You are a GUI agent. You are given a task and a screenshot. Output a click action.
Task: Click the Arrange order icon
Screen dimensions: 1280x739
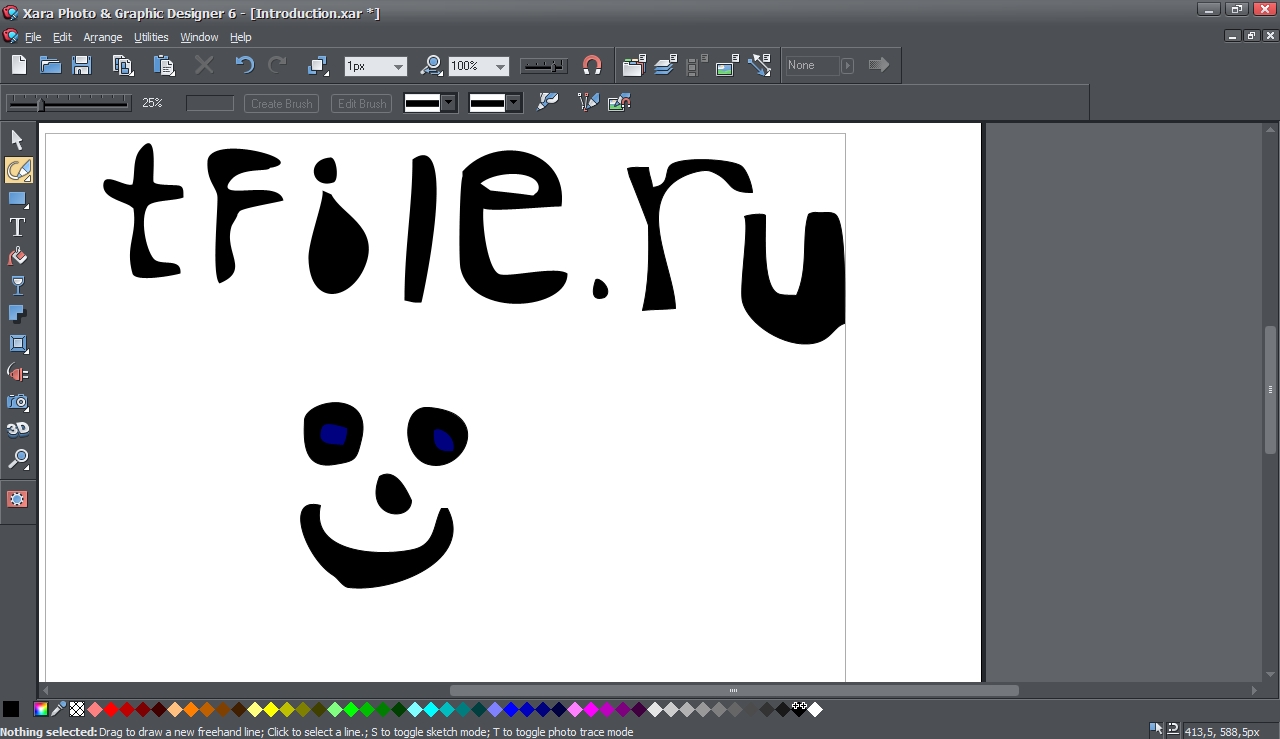coord(318,65)
